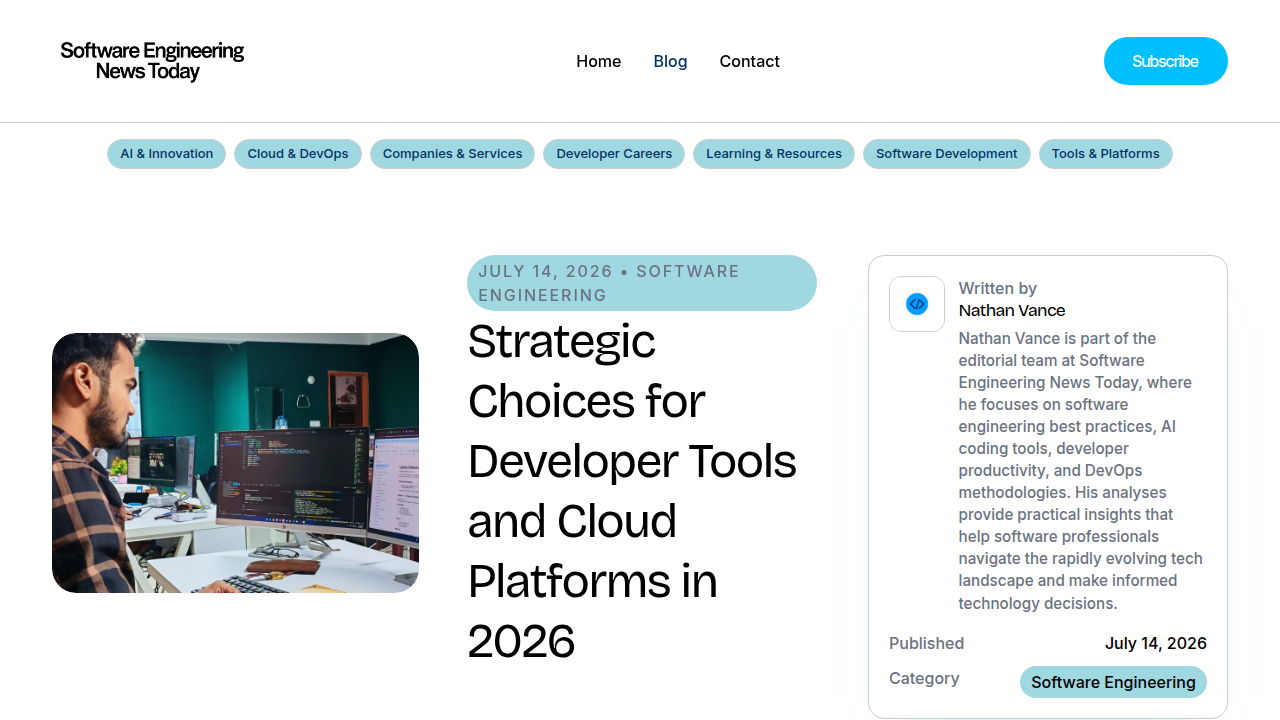Click the published date July 14, 2026
Image resolution: width=1280 pixels, height=720 pixels.
[x=1156, y=643]
